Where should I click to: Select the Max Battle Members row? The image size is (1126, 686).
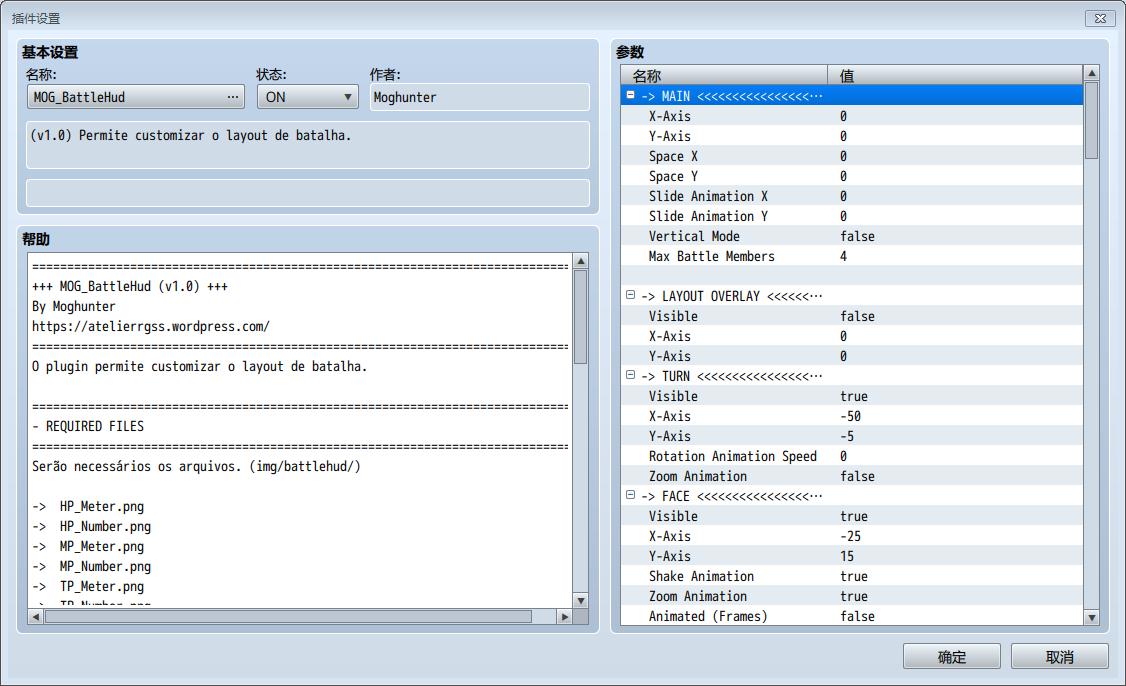[852, 256]
